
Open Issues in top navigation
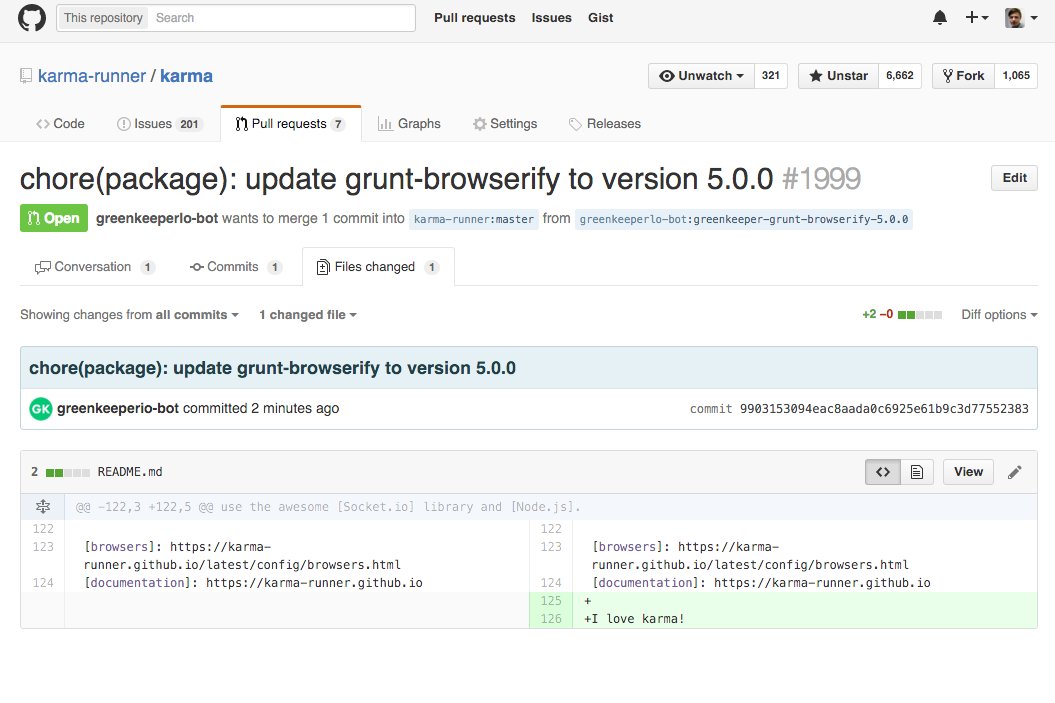551,18
